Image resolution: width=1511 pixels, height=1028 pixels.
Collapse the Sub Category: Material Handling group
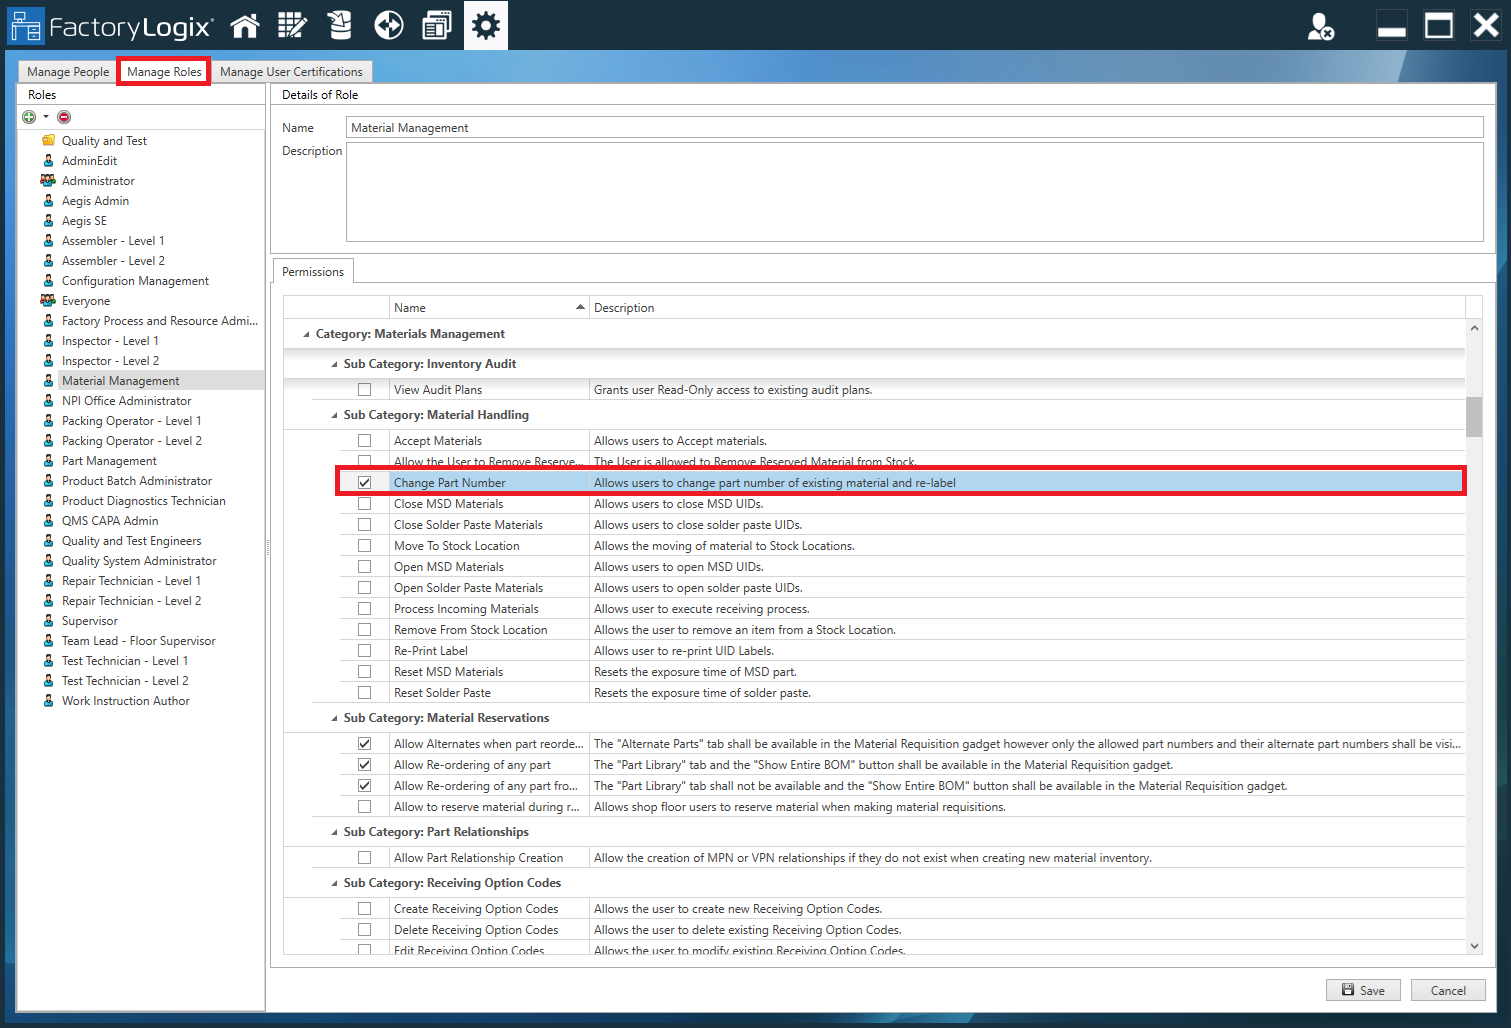333,414
